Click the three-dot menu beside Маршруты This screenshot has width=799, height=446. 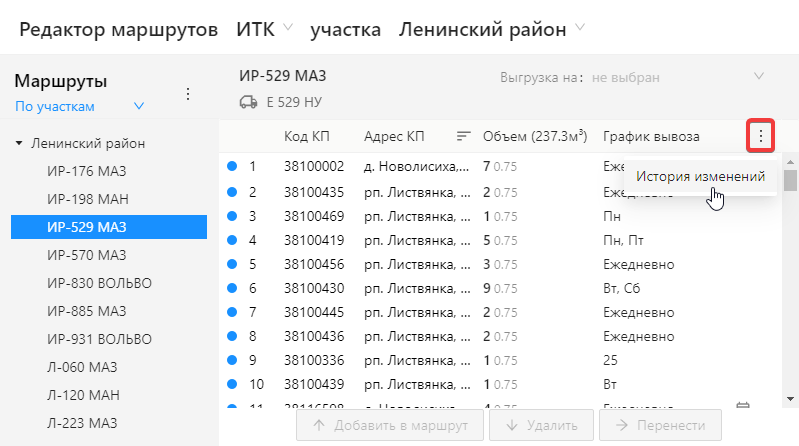pos(187,94)
